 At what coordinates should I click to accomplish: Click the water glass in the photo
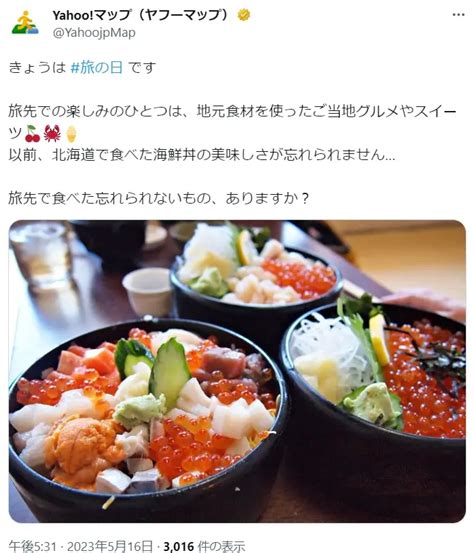point(41,254)
